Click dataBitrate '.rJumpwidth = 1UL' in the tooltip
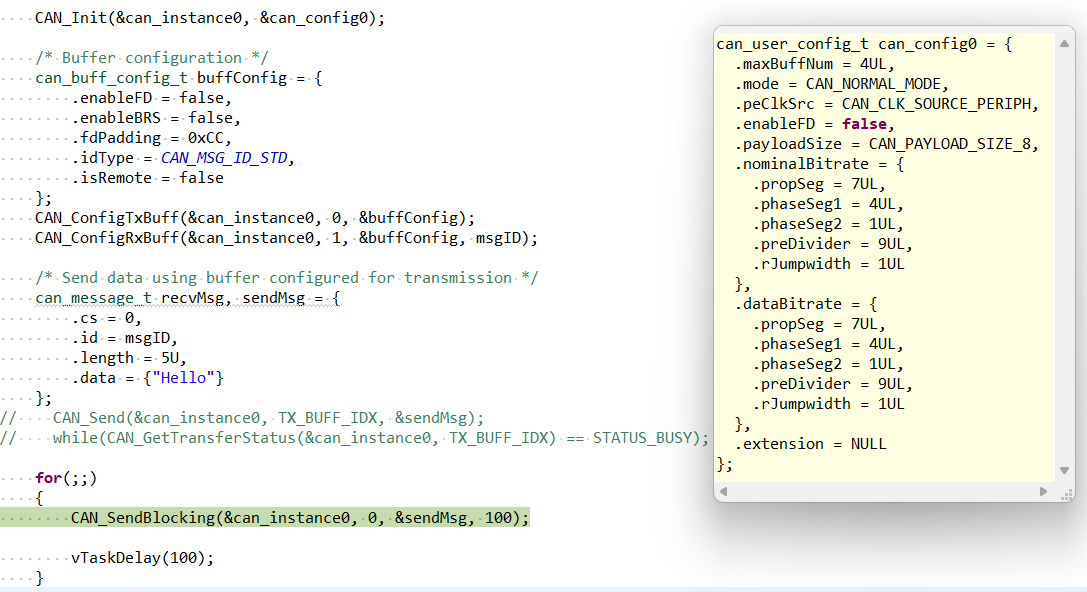This screenshot has width=1087, height=592. tap(828, 404)
